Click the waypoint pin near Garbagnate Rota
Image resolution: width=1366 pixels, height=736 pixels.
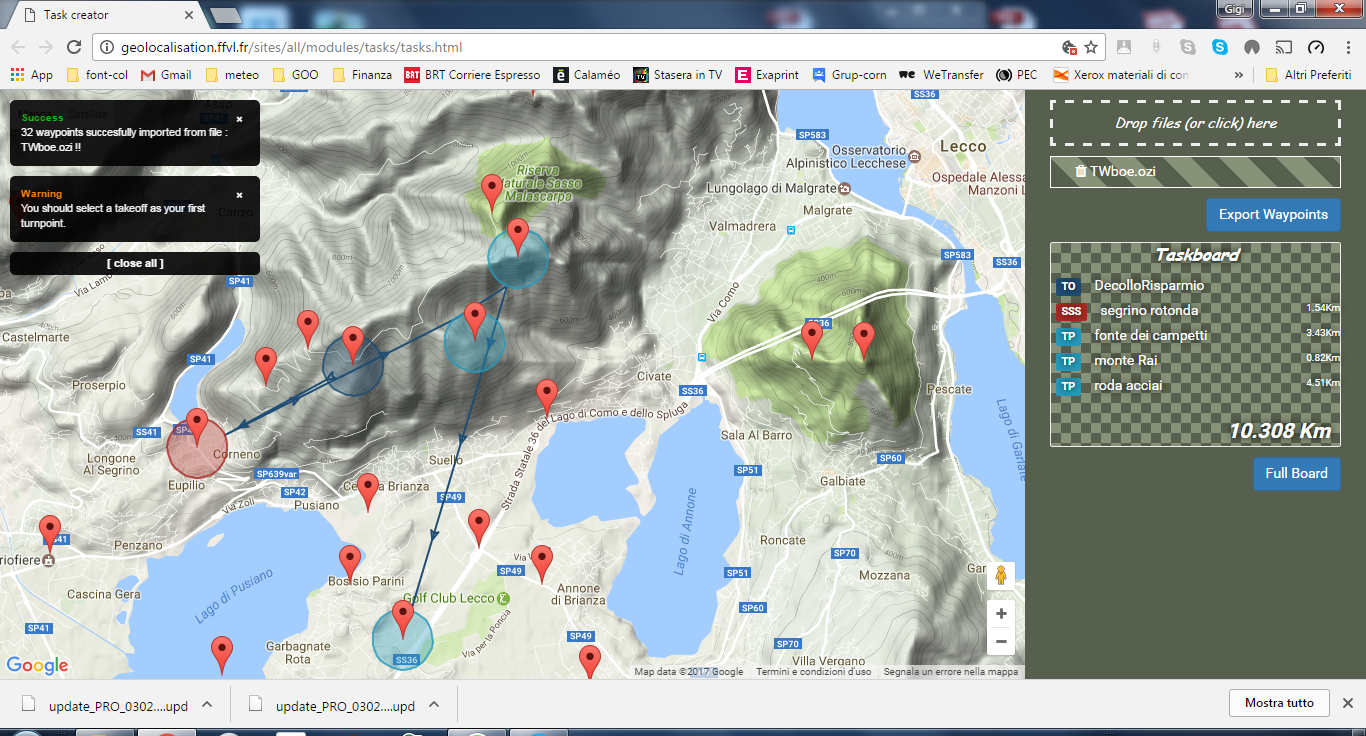pyautogui.click(x=223, y=654)
